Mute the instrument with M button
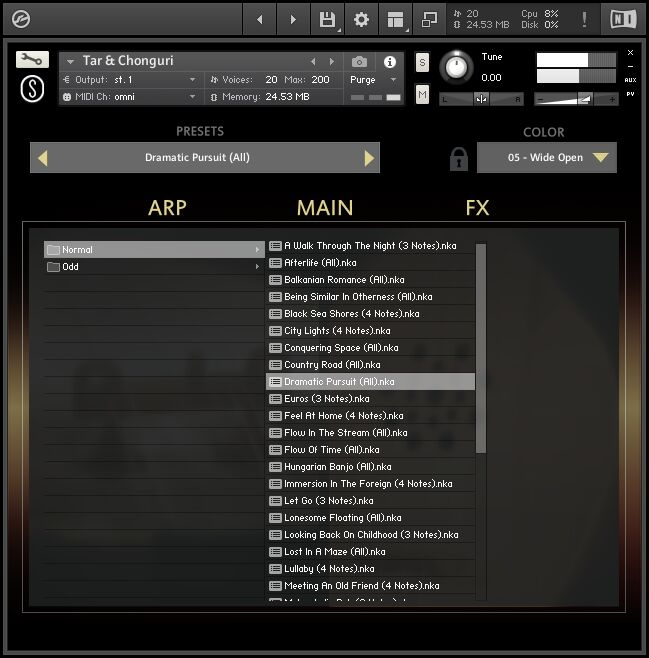Viewport: 649px width, 658px height. pos(422,94)
